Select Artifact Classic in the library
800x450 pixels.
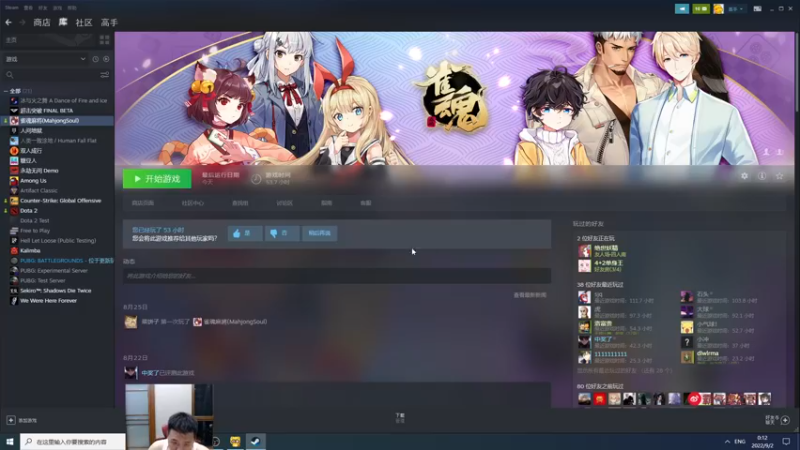tap(39, 191)
